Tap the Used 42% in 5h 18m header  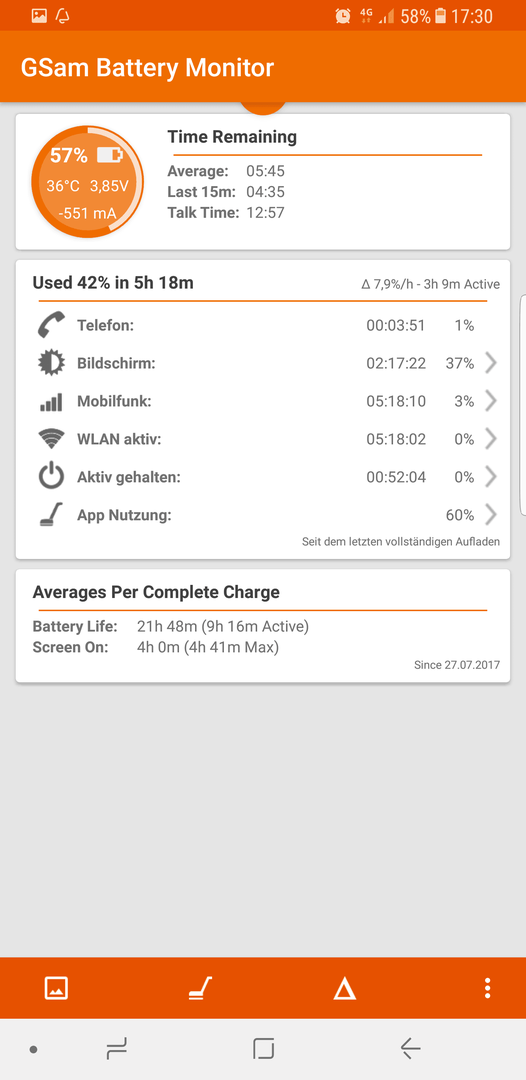tap(113, 282)
